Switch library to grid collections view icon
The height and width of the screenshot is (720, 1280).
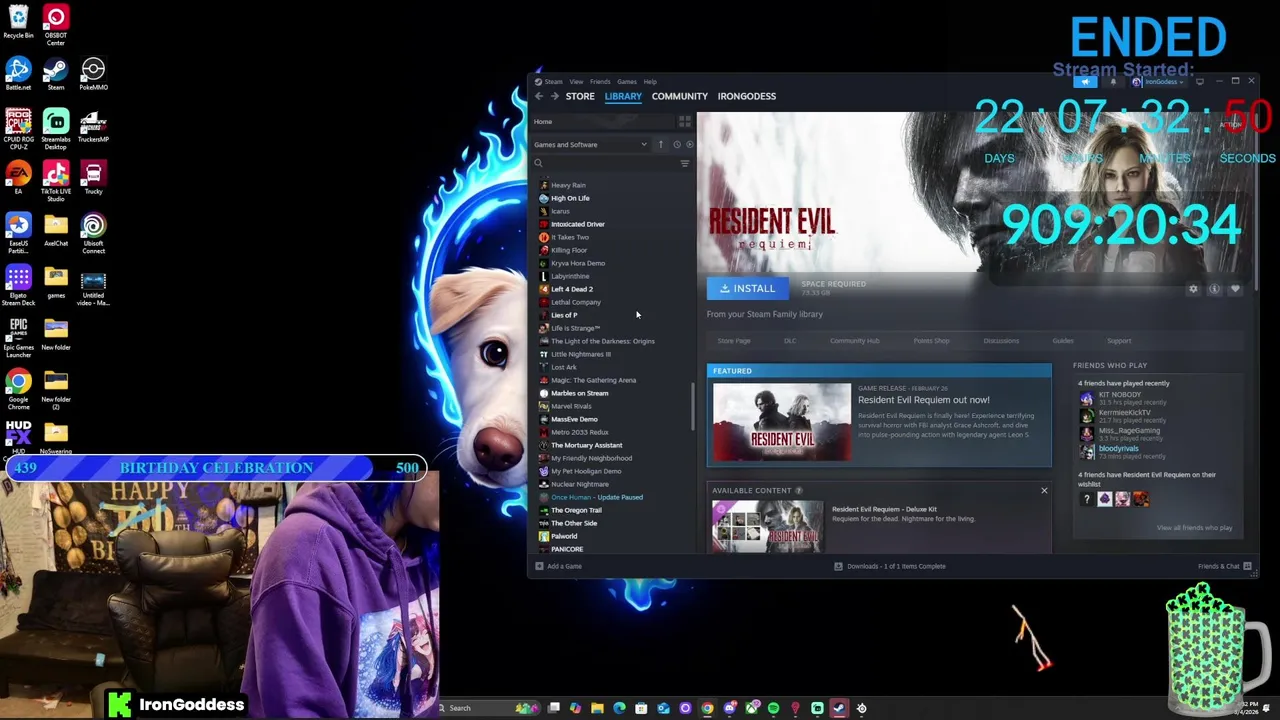685,122
